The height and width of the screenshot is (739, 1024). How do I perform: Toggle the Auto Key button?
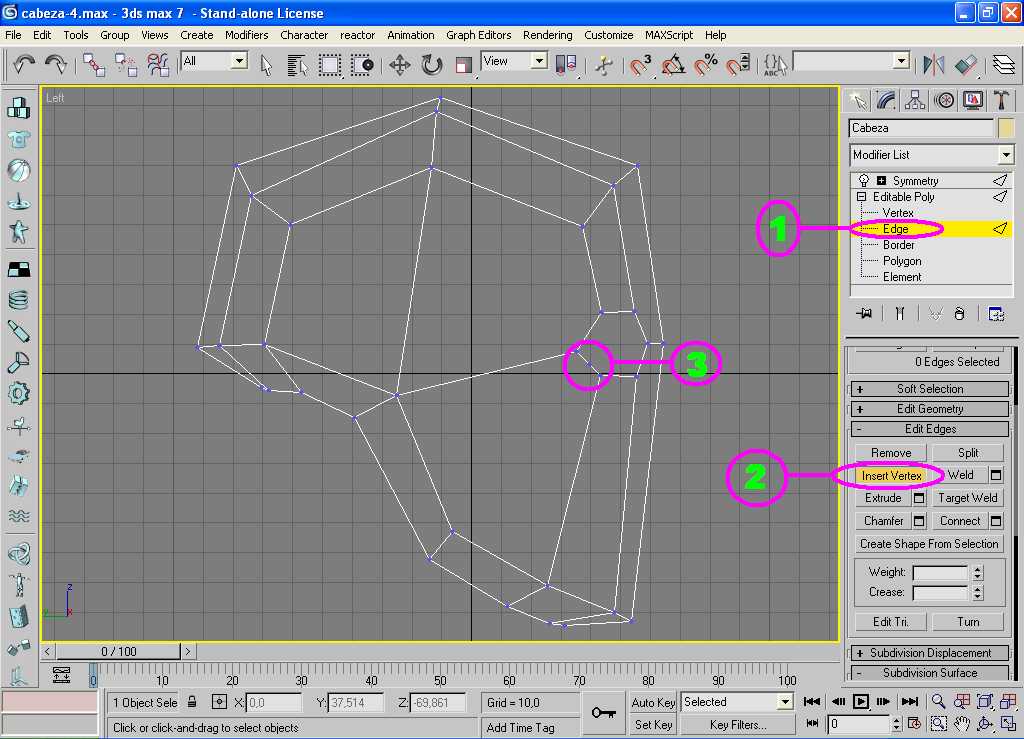point(652,702)
